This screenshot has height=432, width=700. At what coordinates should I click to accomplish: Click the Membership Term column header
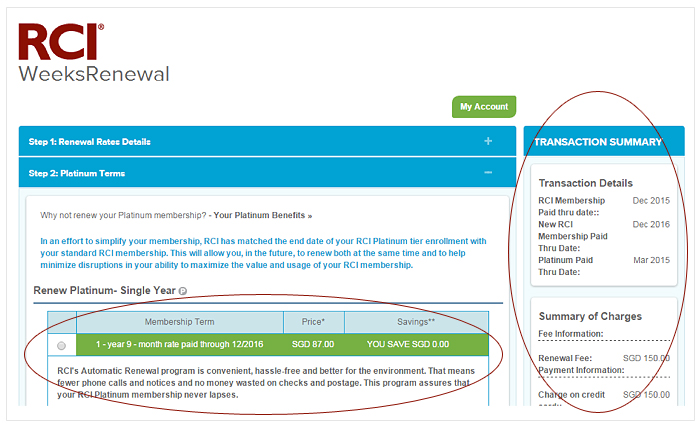(x=179, y=322)
